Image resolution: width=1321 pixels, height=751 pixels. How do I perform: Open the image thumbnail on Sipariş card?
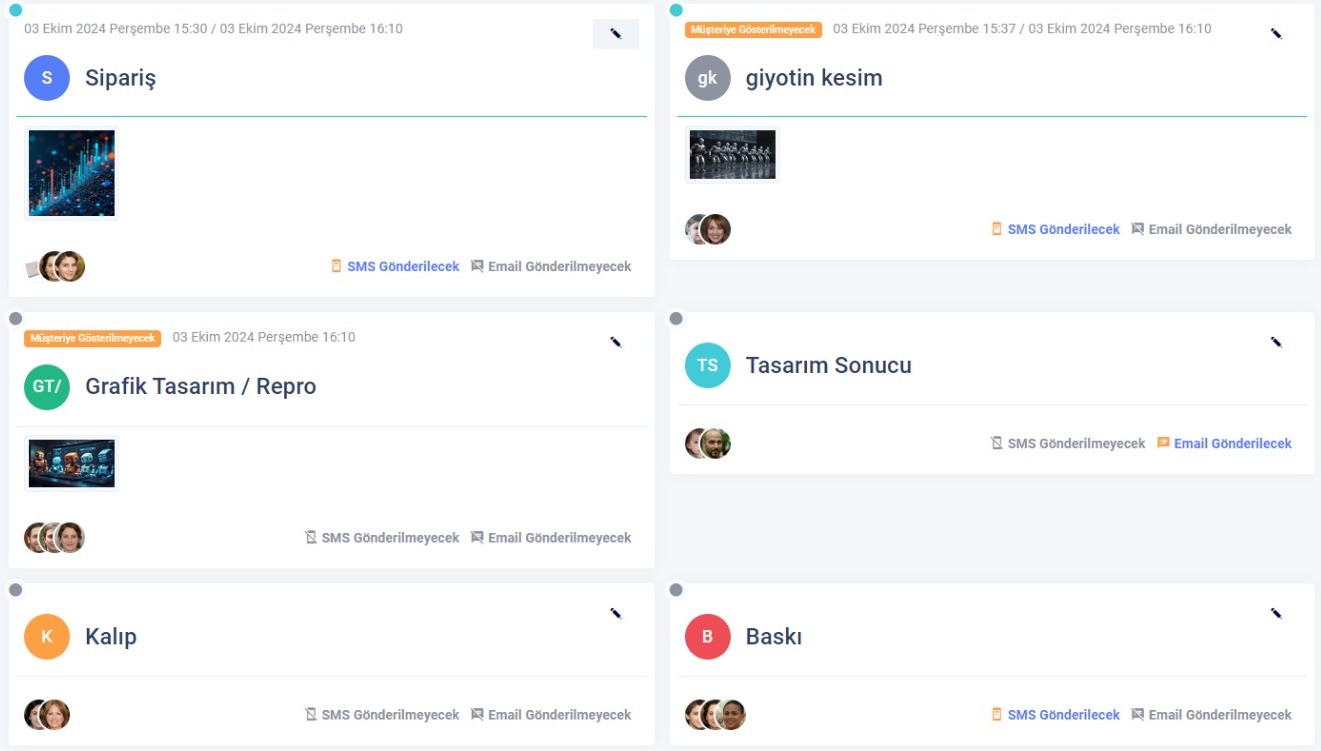coord(70,172)
